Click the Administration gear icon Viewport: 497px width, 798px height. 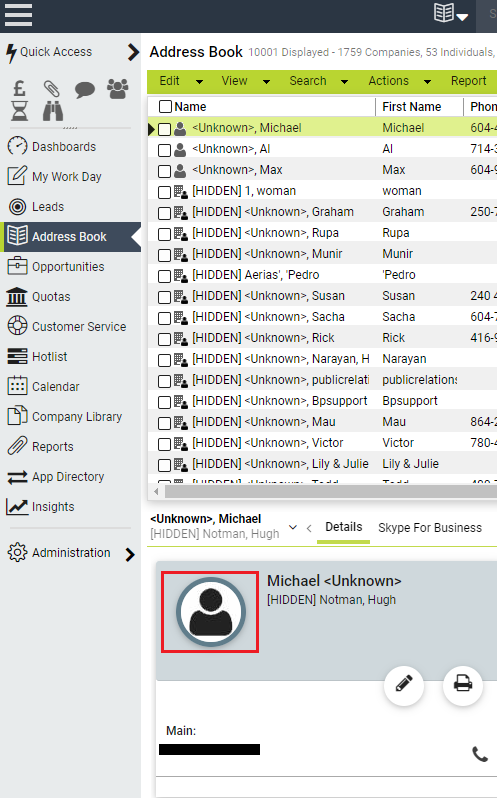pyautogui.click(x=17, y=552)
